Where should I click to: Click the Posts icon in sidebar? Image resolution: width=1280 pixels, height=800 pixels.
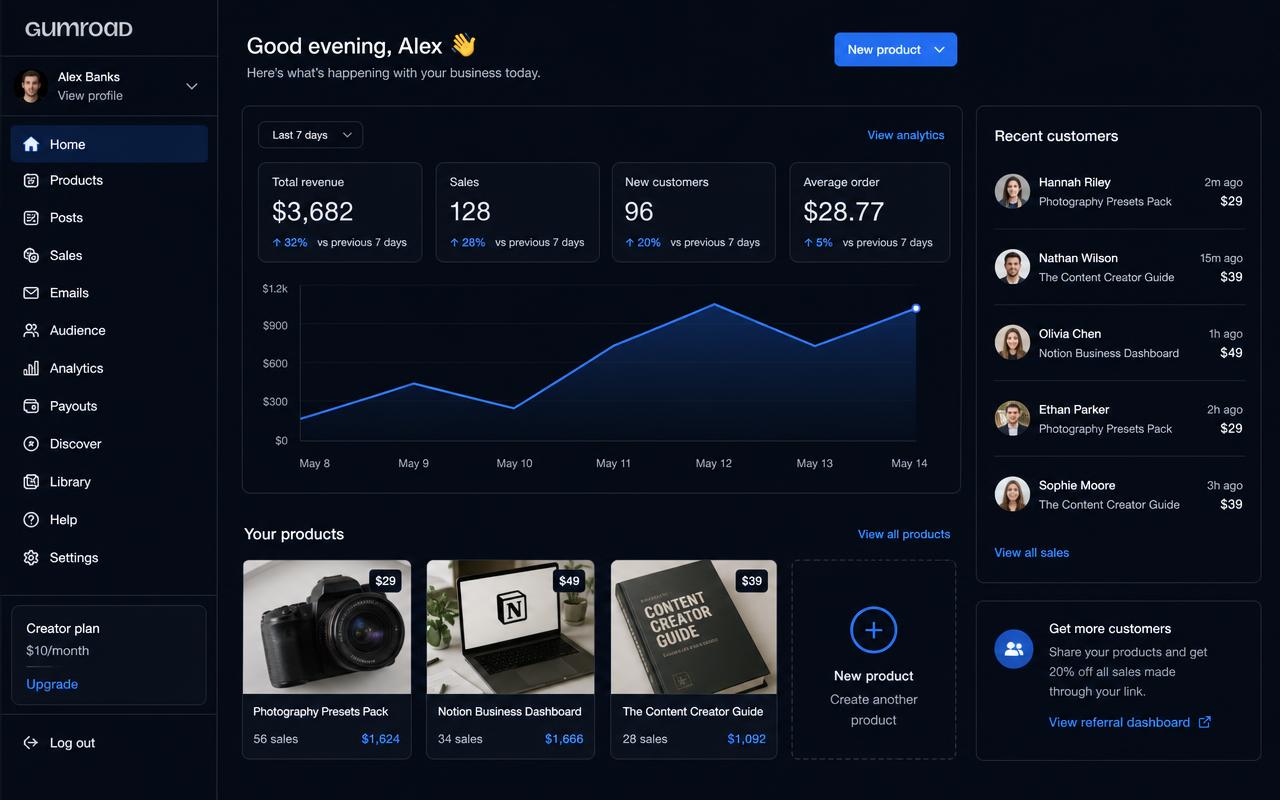coord(31,218)
